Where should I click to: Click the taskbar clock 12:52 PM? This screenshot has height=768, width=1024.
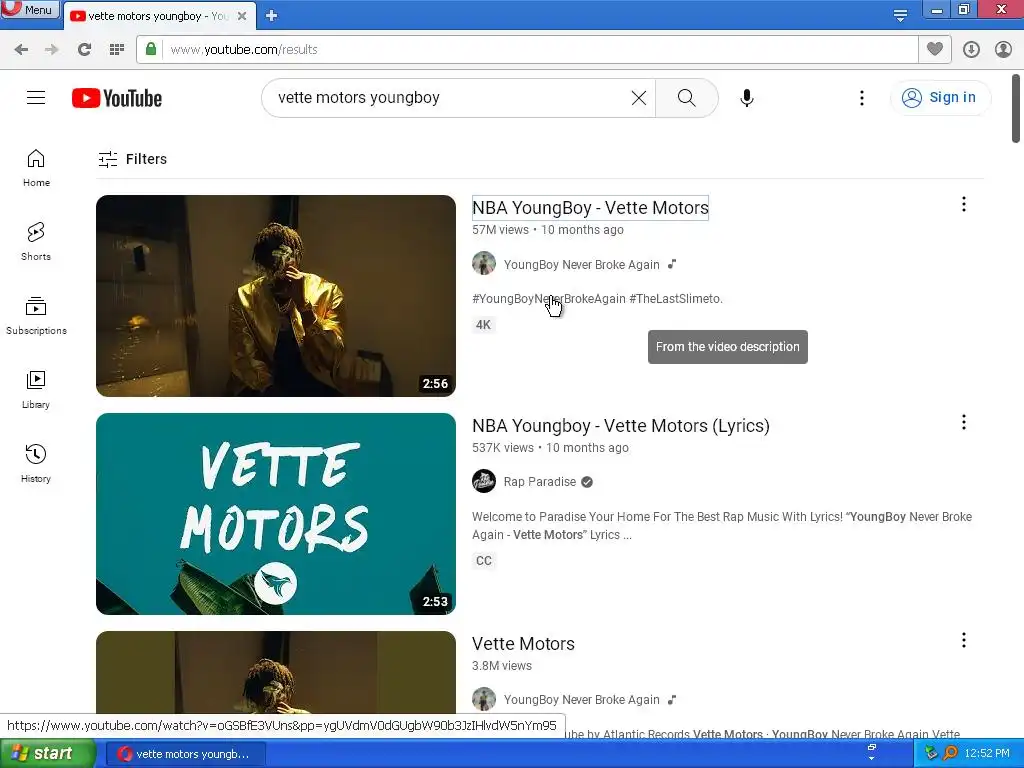tap(987, 754)
